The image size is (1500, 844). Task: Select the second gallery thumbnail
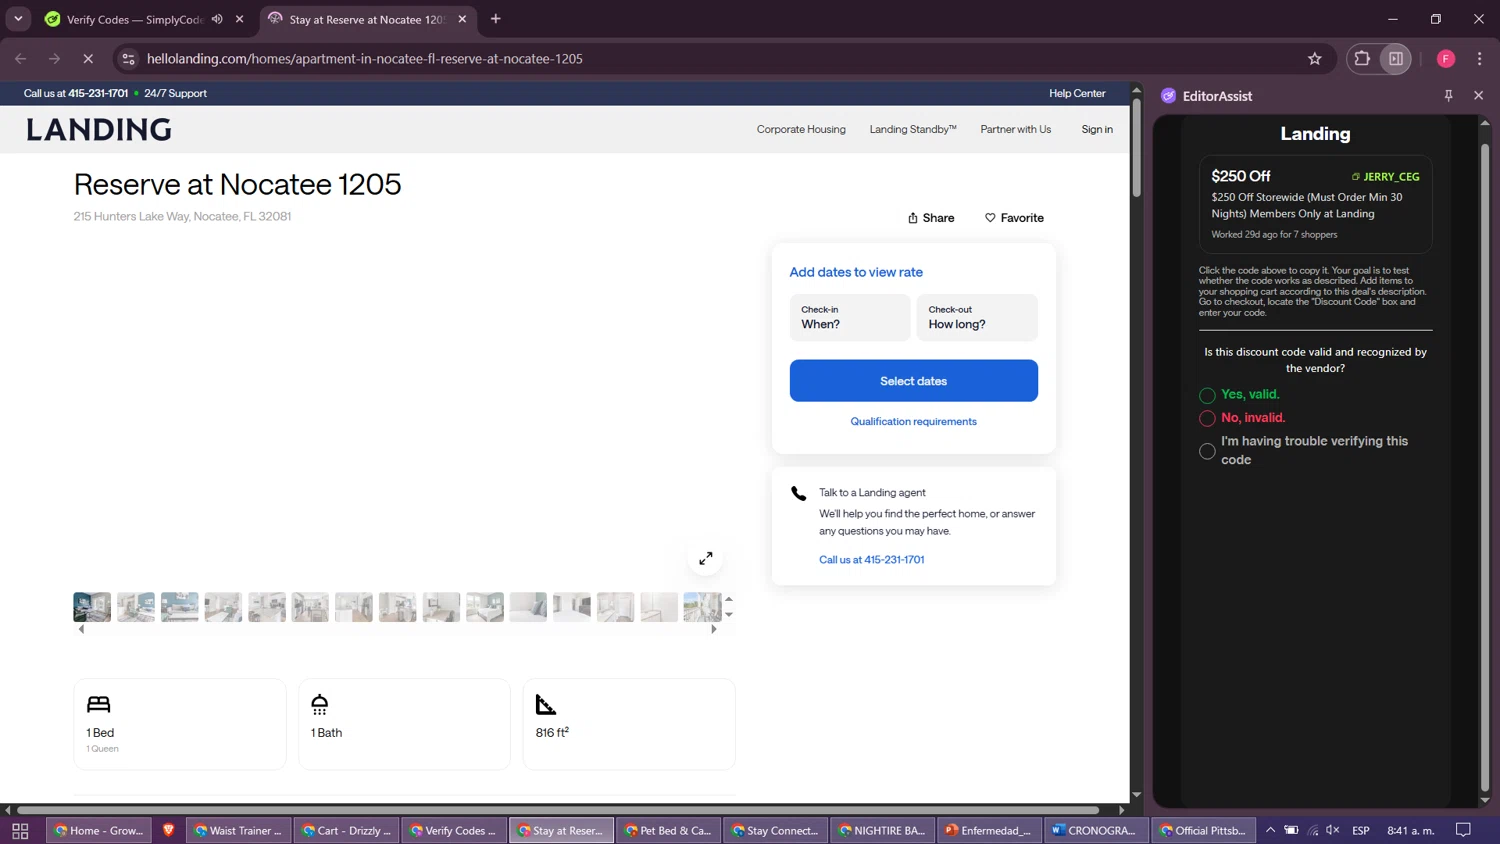(136, 607)
